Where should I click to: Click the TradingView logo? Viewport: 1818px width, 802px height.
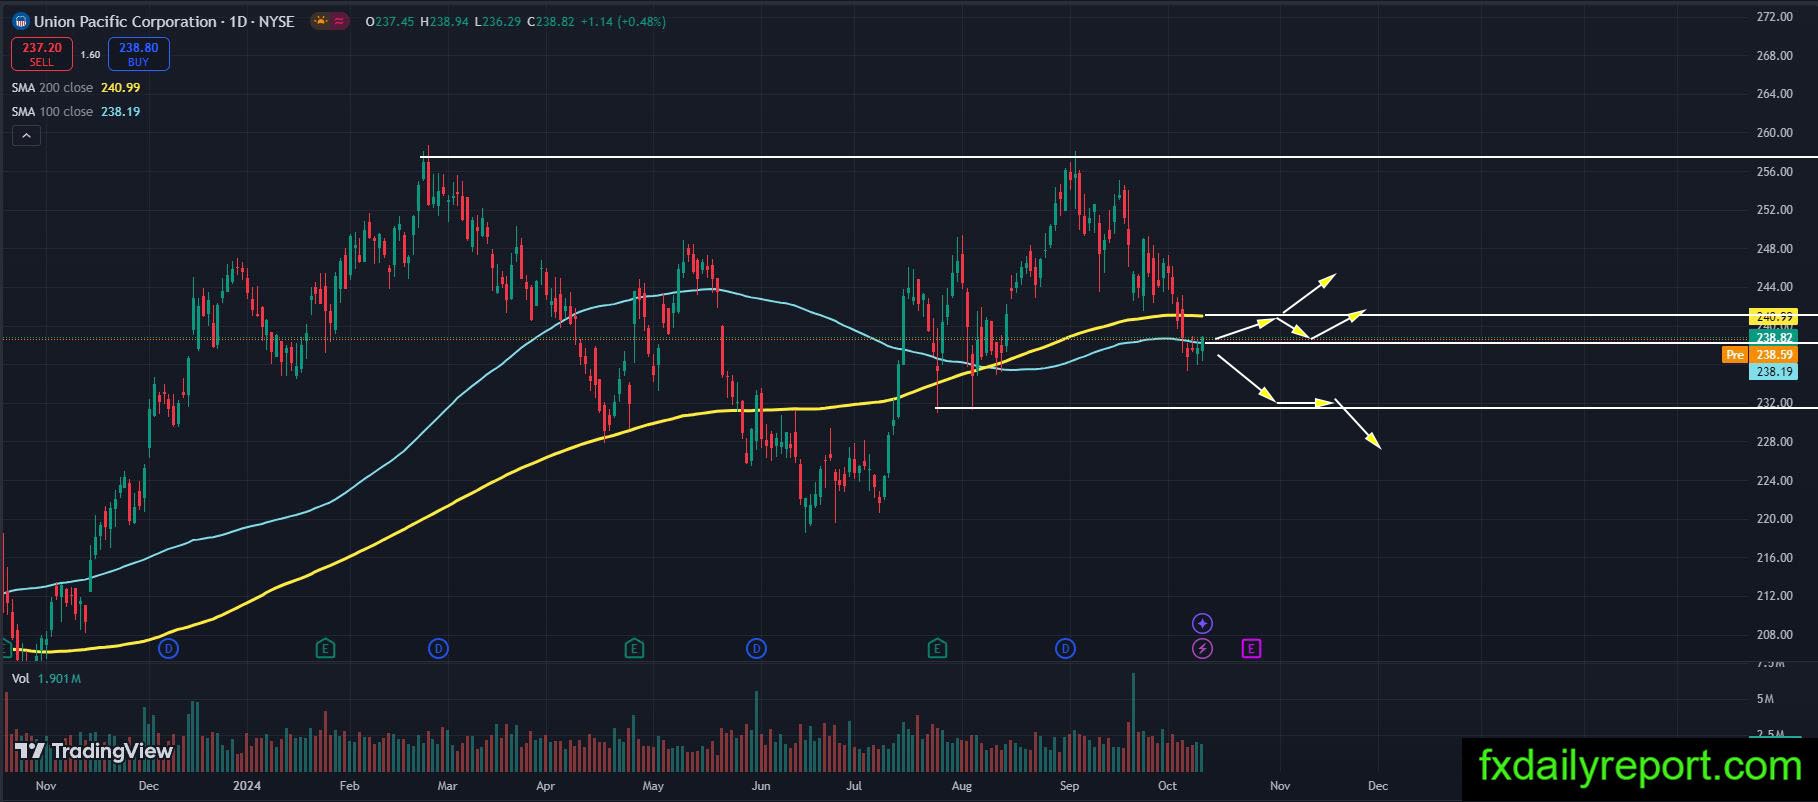point(94,751)
